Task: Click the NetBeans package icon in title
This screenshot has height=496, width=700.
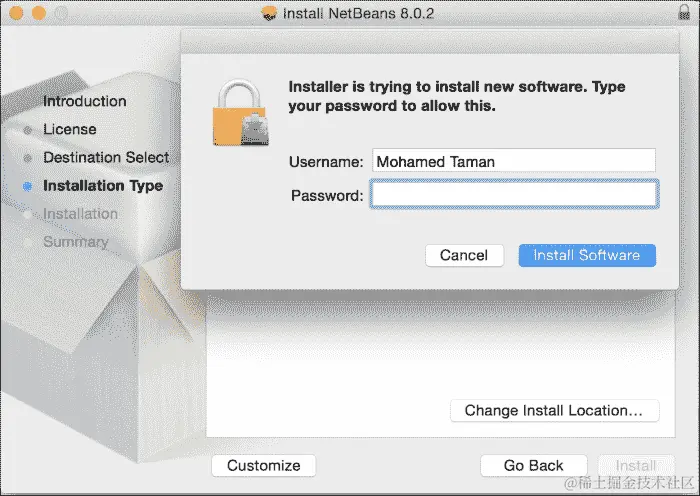Action: tap(269, 13)
